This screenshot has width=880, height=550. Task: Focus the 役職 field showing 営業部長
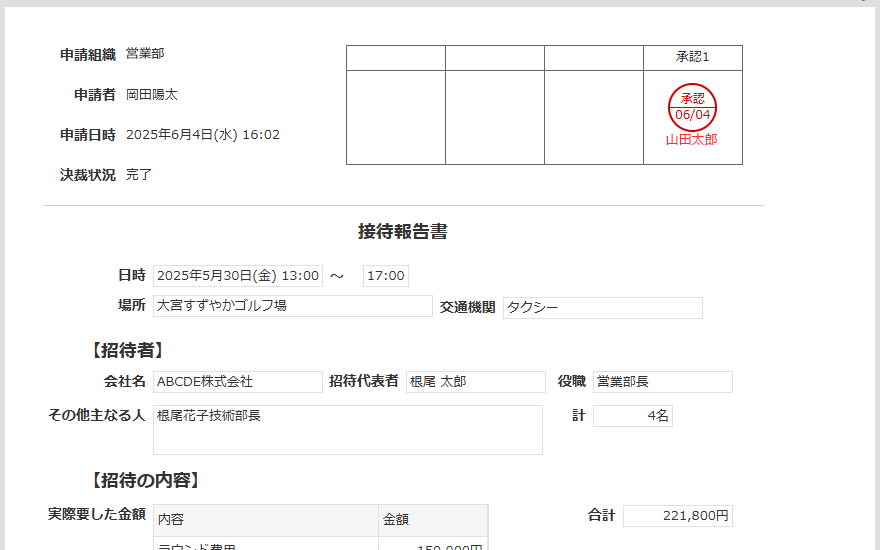[x=662, y=382]
